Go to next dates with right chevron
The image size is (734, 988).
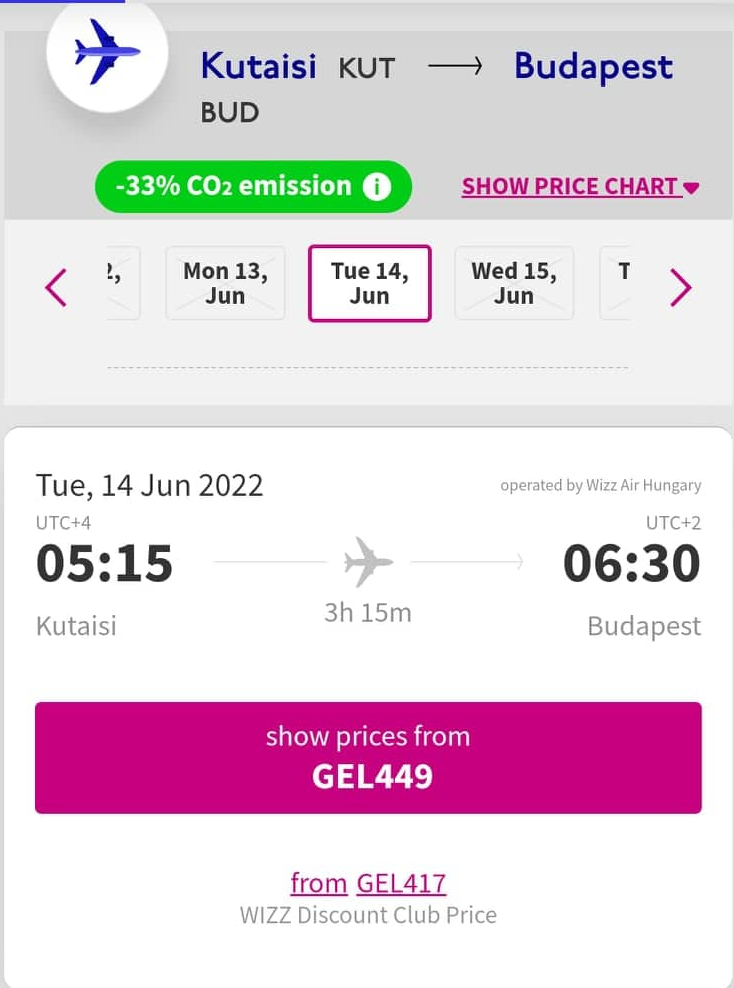pyautogui.click(x=680, y=288)
